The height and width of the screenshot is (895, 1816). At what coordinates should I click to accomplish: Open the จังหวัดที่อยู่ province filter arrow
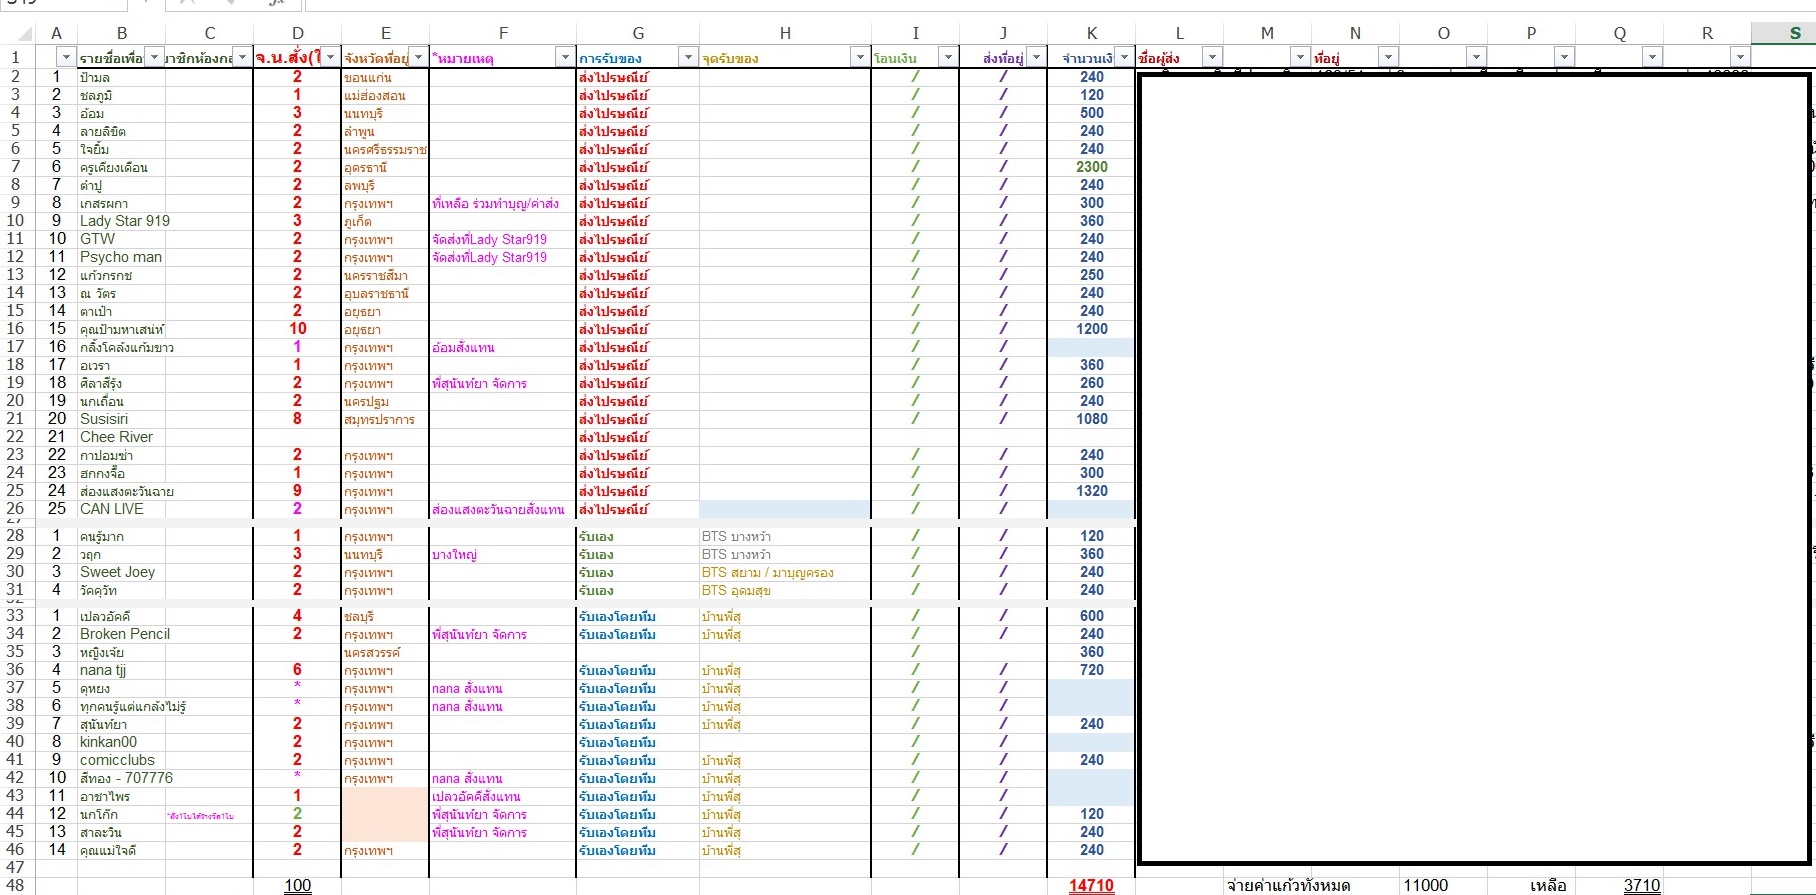(419, 58)
